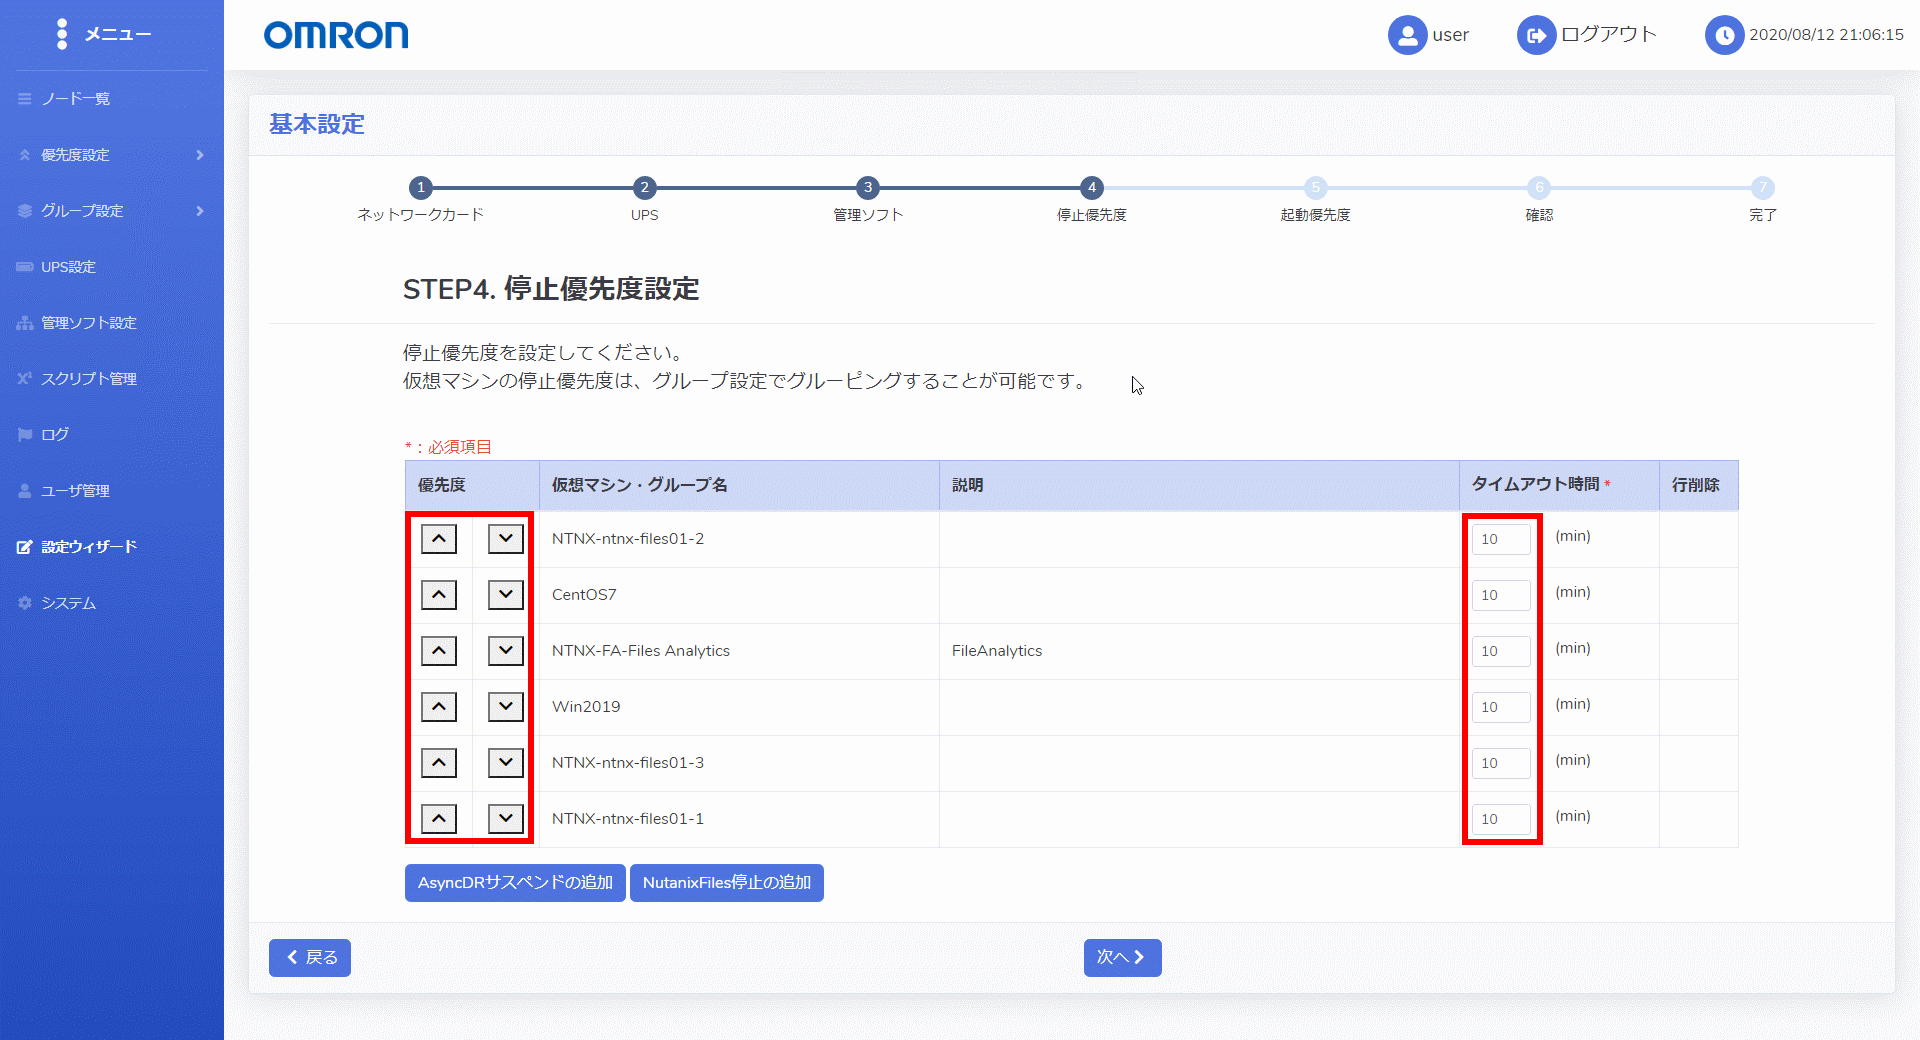The image size is (1920, 1040).
Task: Click the 仮想マシン・グループ名 column header
Action: [739, 485]
